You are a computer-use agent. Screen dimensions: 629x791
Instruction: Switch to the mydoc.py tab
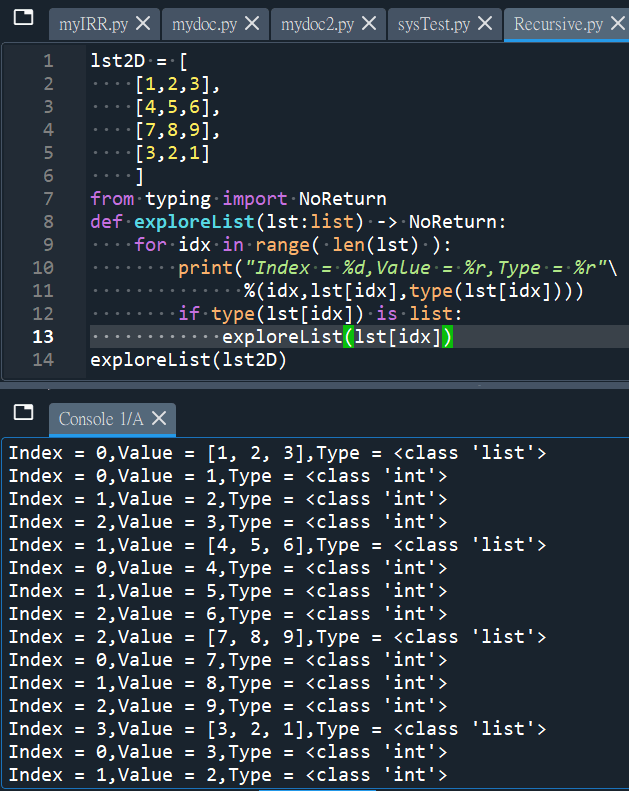coord(215,24)
